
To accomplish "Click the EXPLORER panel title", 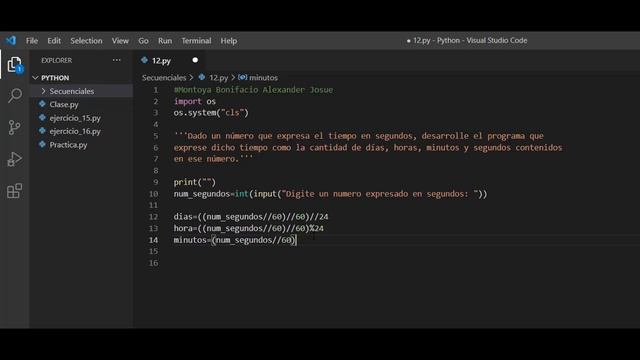I will pos(56,60).
